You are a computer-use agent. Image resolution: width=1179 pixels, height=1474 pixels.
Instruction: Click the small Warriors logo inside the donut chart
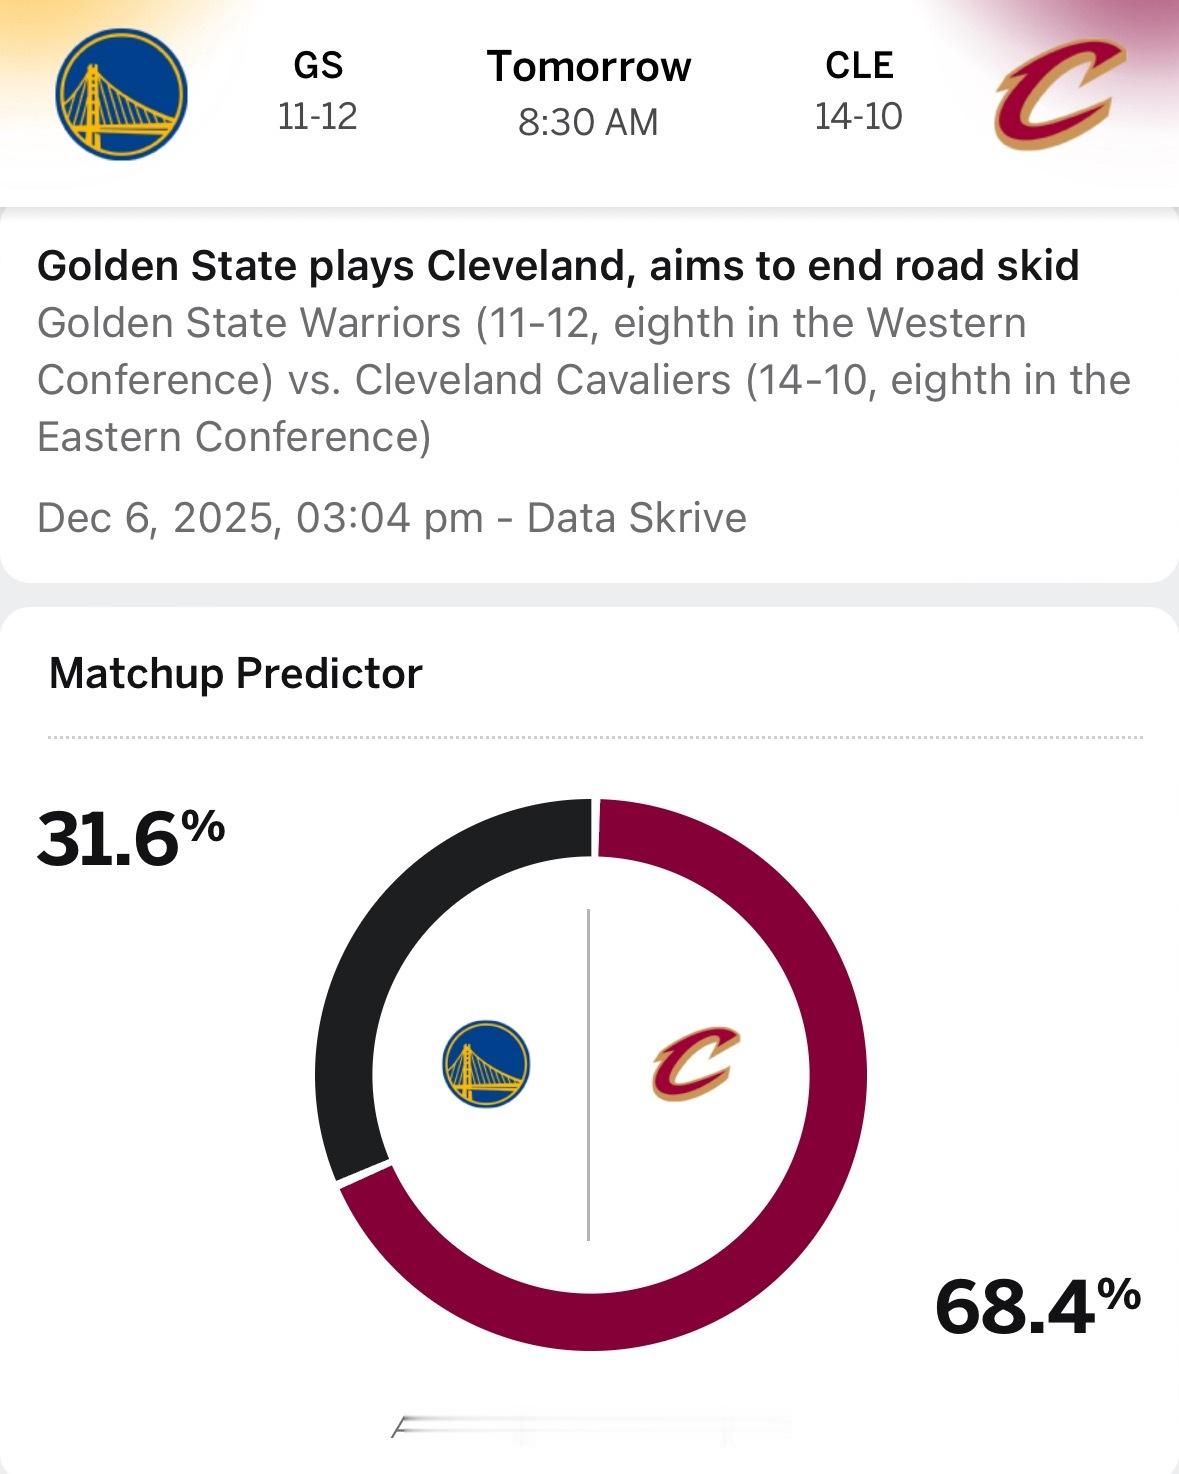[x=486, y=1063]
